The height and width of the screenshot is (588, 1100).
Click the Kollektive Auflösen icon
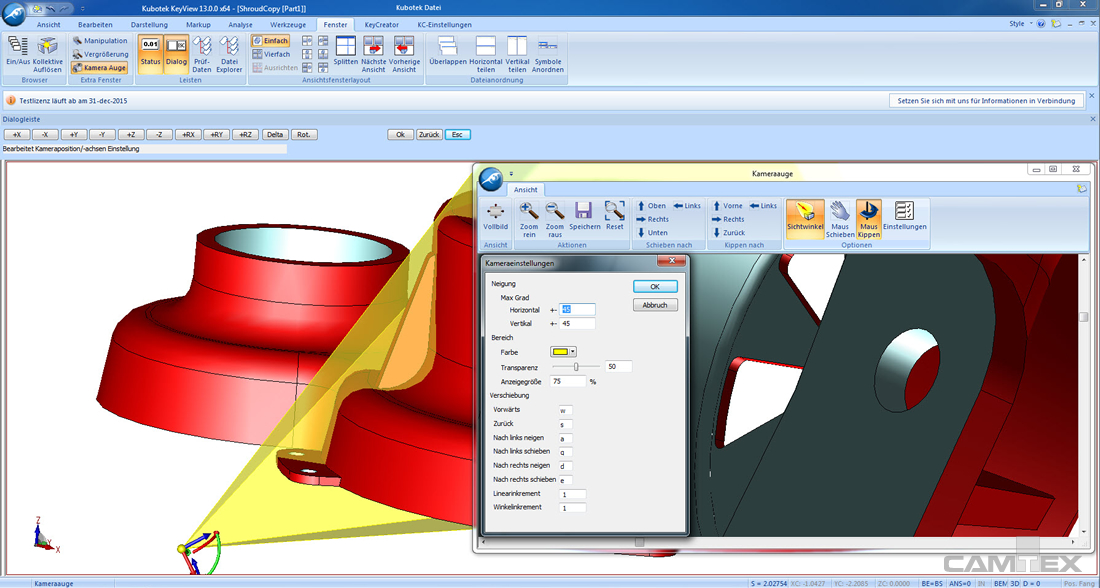click(x=47, y=52)
